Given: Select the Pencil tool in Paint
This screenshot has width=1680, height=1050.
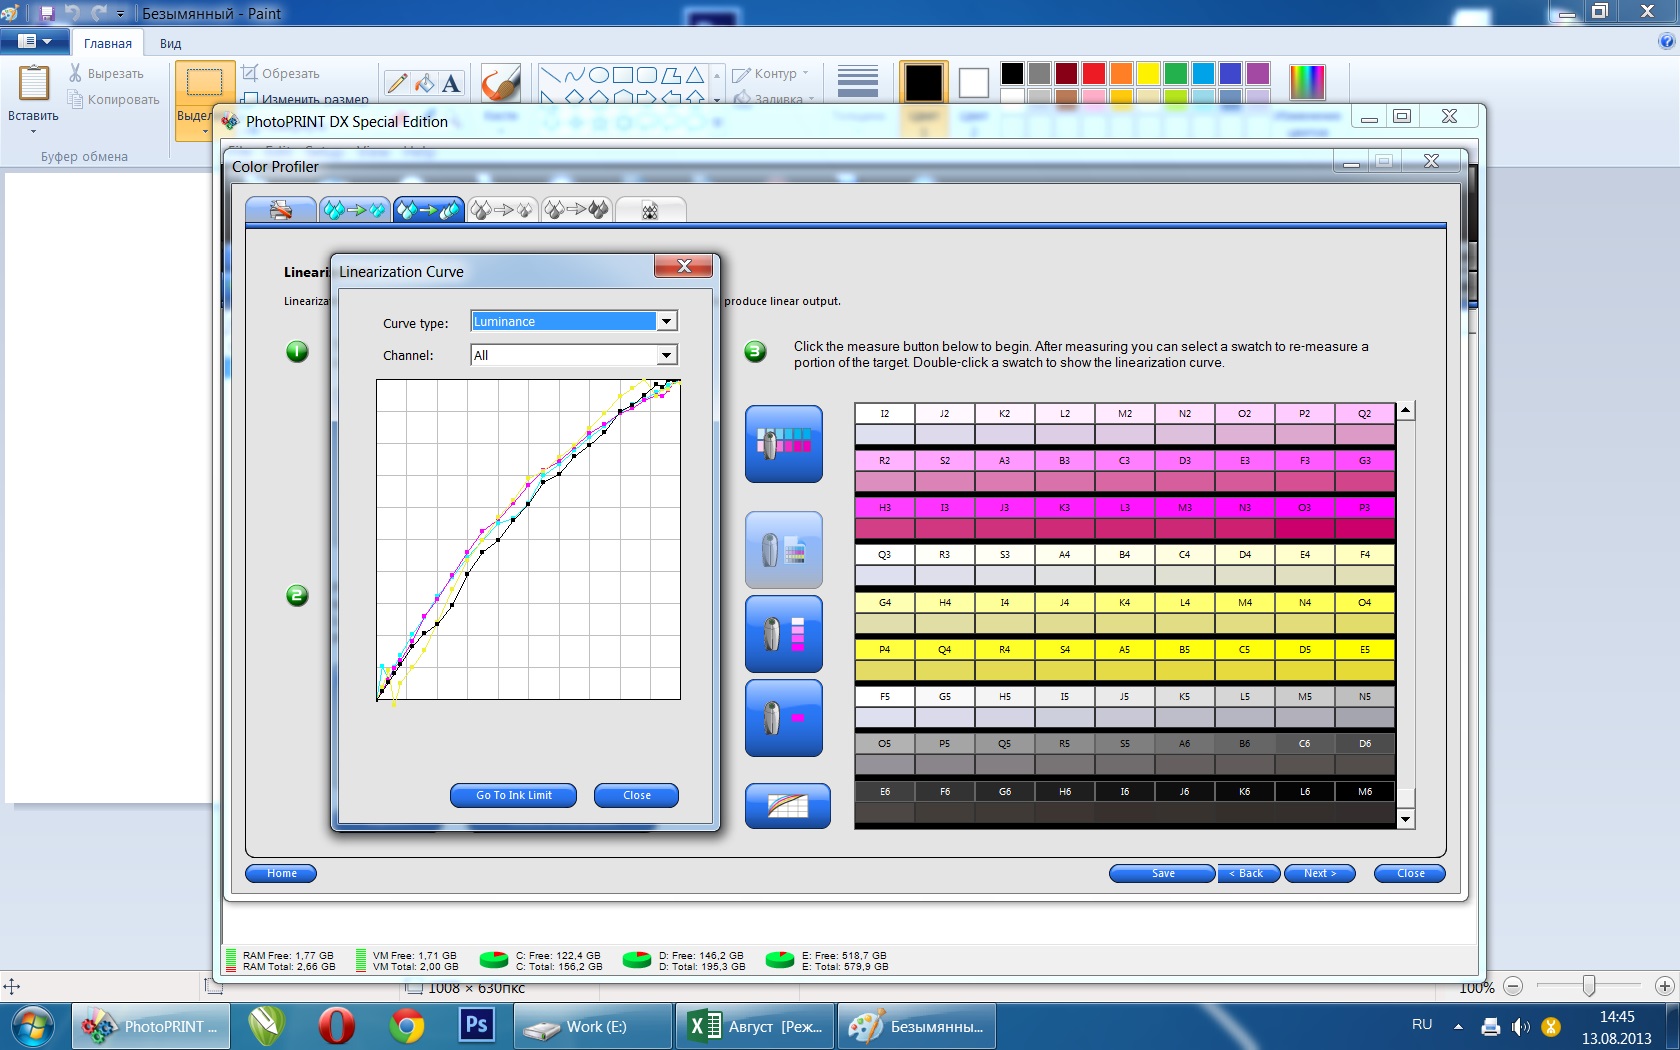Looking at the screenshot, I should tap(397, 83).
